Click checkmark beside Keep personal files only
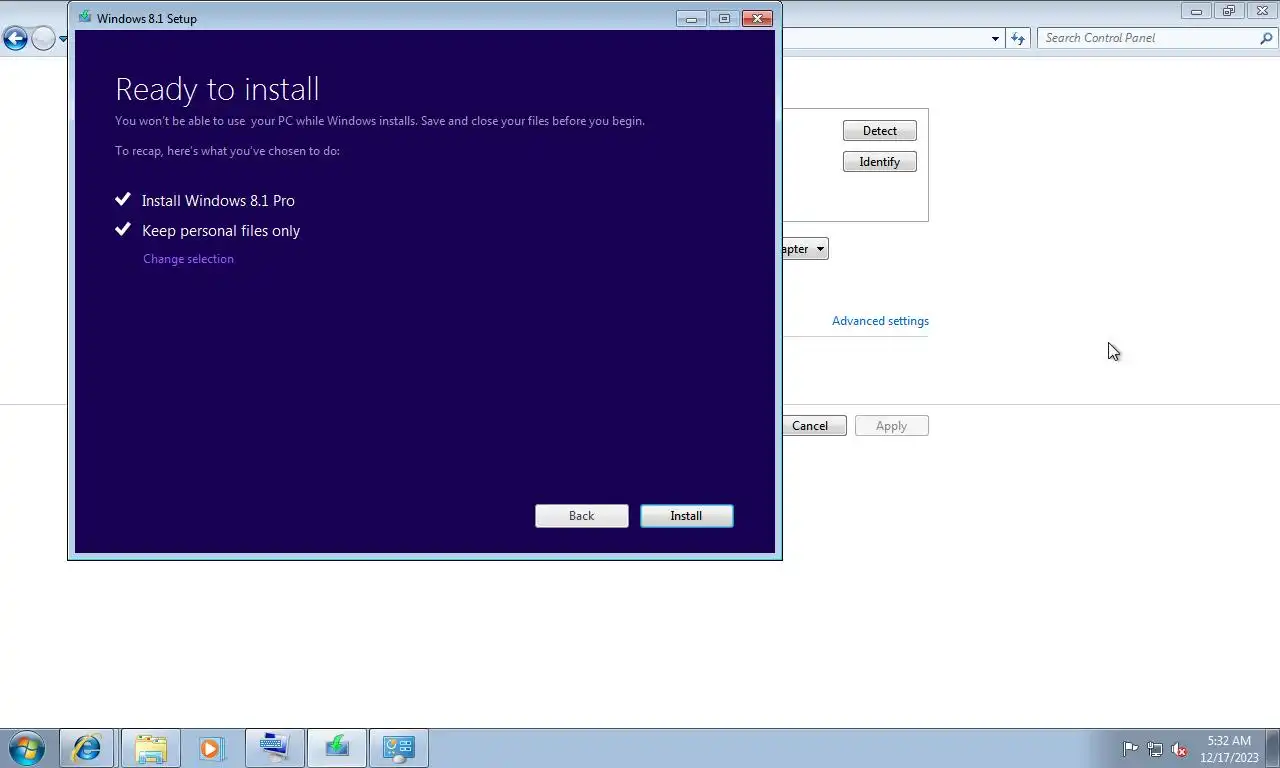 tap(123, 229)
